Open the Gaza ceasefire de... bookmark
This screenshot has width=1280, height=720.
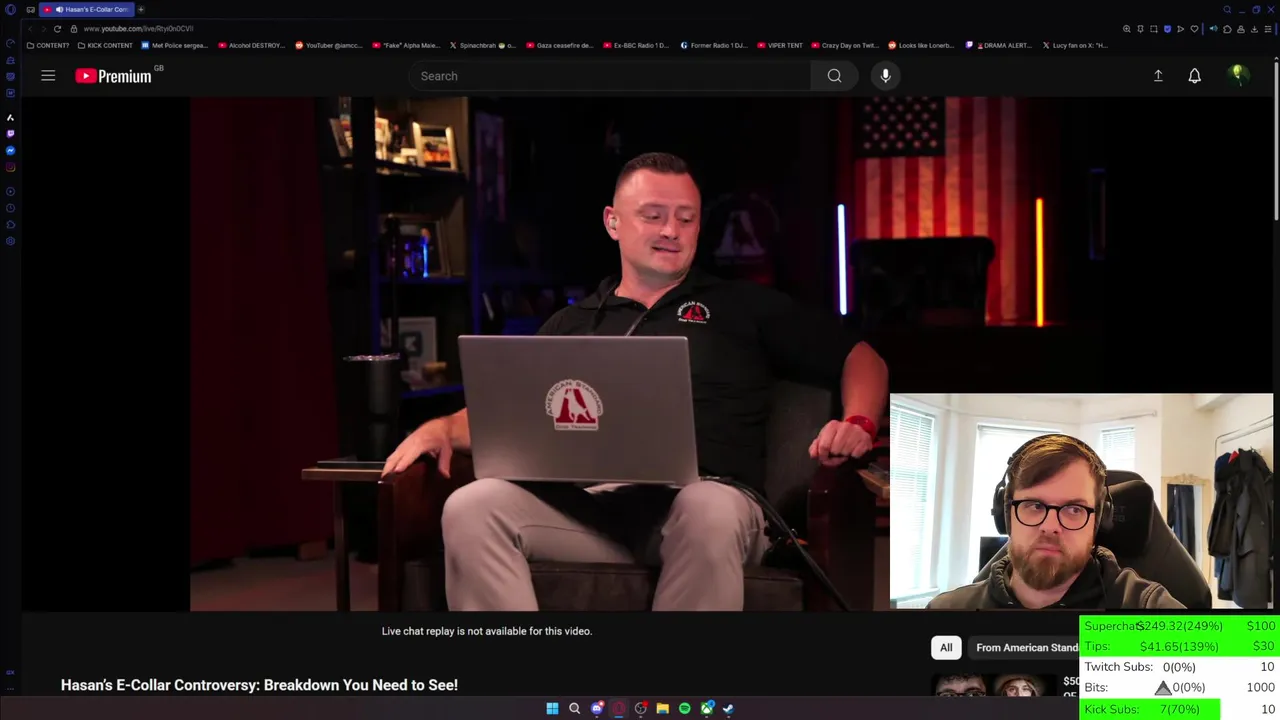coord(560,45)
